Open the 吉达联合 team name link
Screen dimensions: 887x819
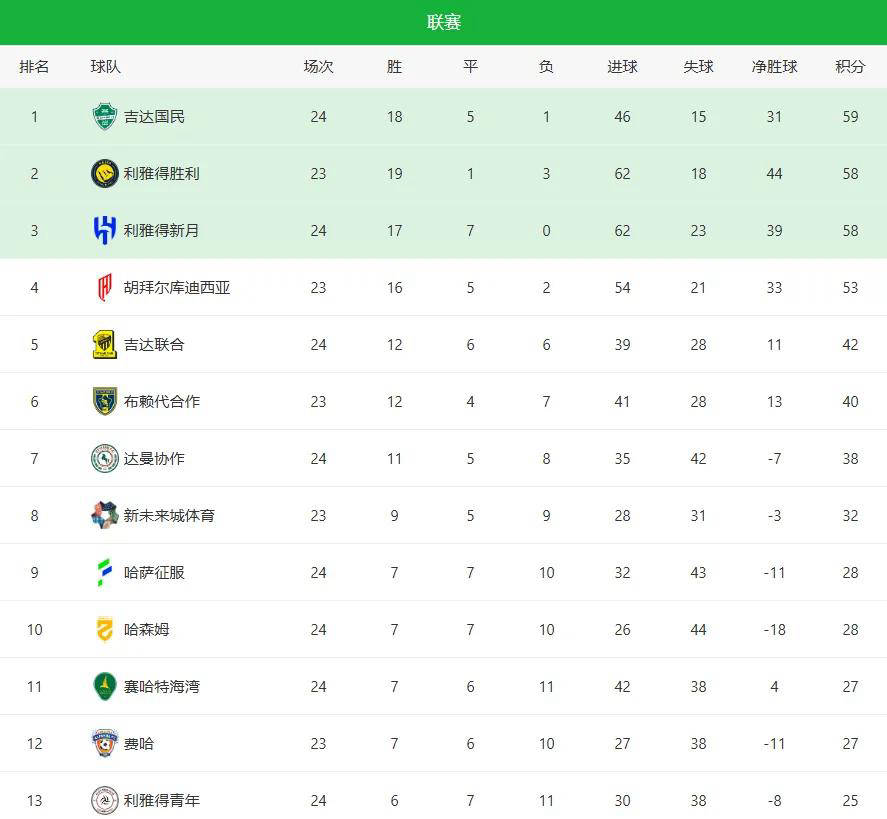[154, 345]
